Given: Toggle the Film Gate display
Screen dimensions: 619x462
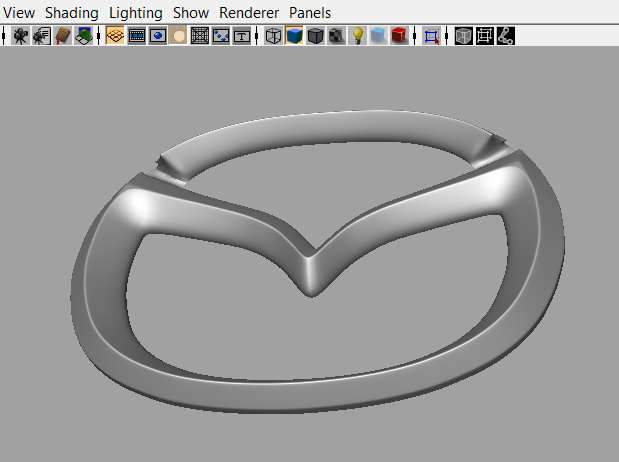Looking at the screenshot, I should pos(137,36).
